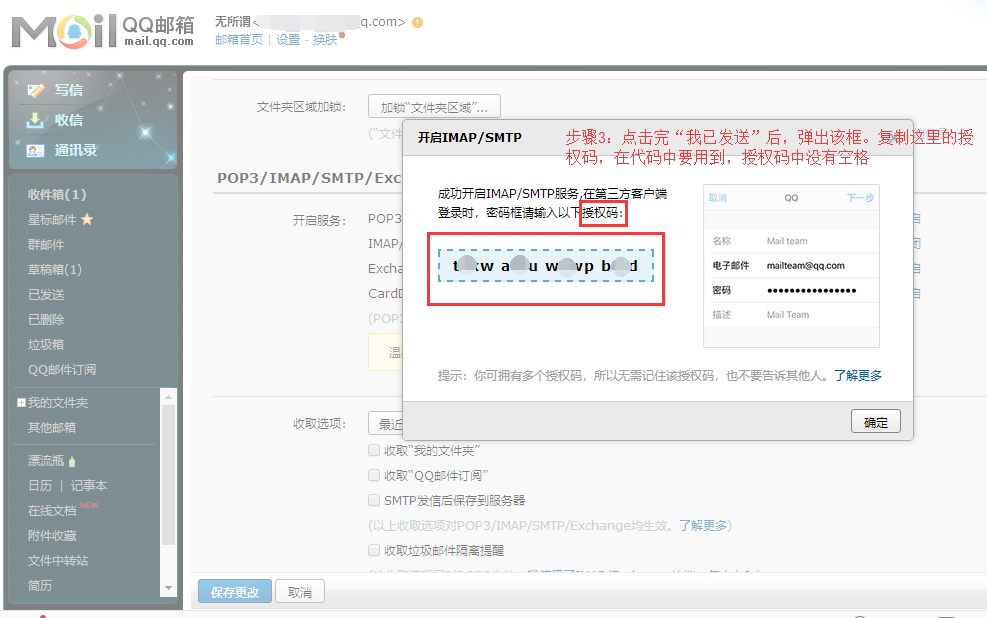Click the drift bottle icon
The width and height of the screenshot is (987, 618).
pyautogui.click(x=72, y=461)
